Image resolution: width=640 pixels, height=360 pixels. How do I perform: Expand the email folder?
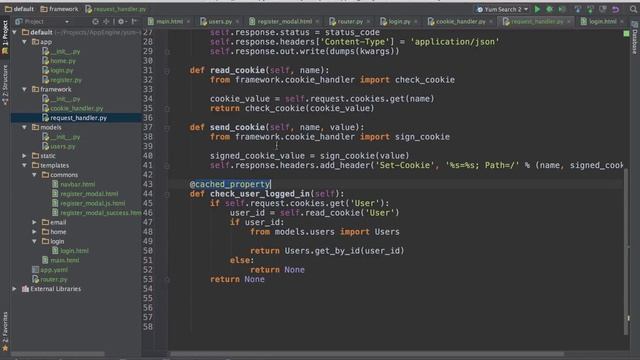tap(34, 222)
